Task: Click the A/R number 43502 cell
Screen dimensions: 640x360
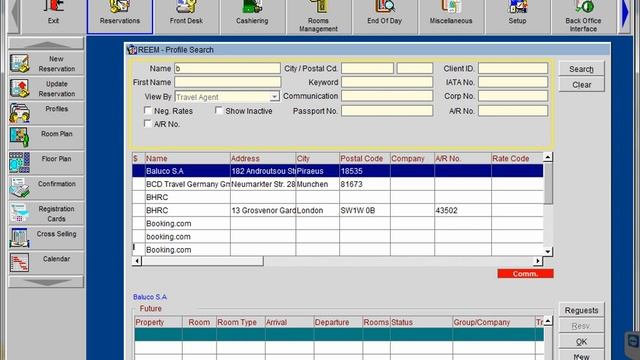Action: pyautogui.click(x=463, y=210)
